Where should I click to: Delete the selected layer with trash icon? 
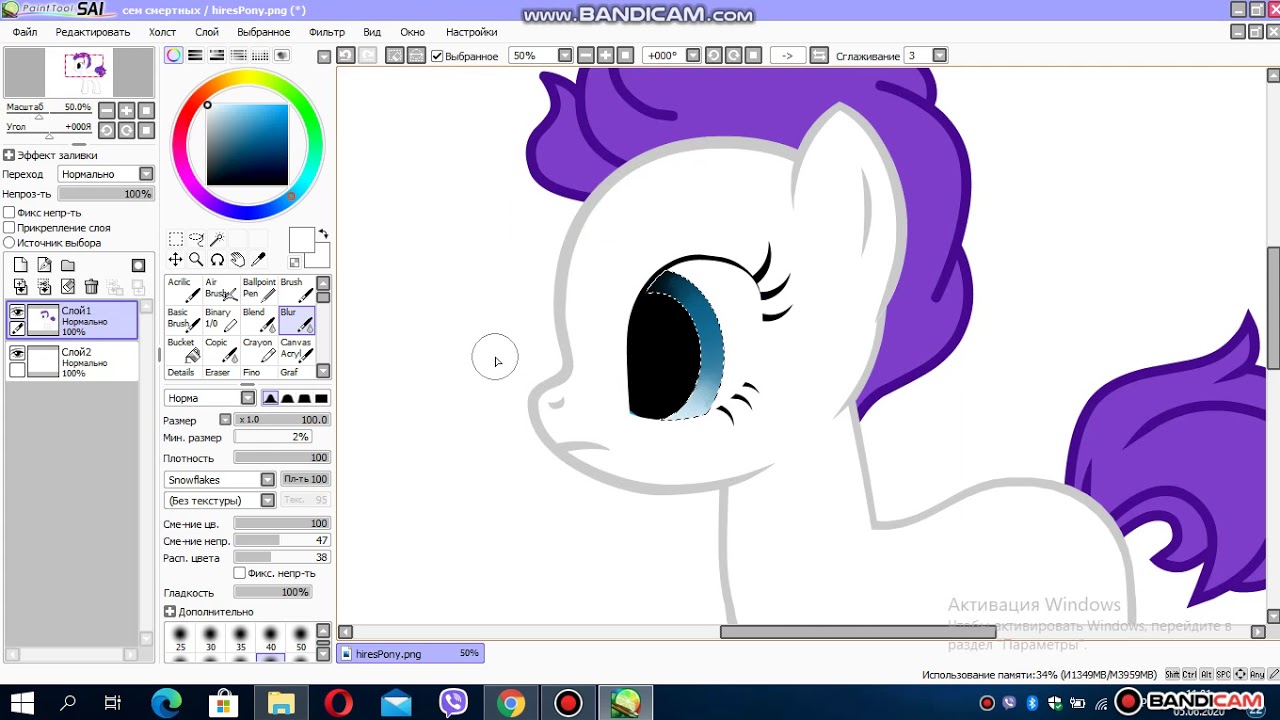92,287
